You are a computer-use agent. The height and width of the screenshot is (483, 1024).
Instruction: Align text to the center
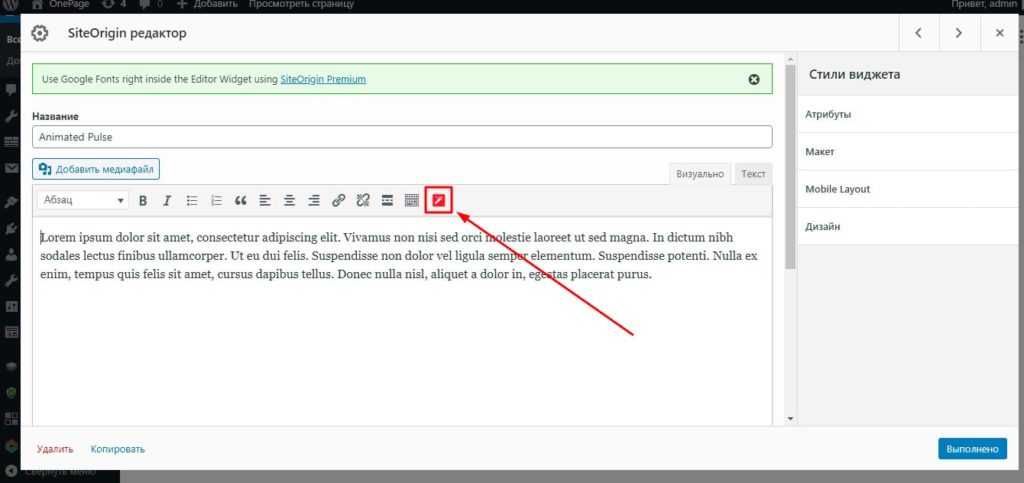tap(289, 200)
